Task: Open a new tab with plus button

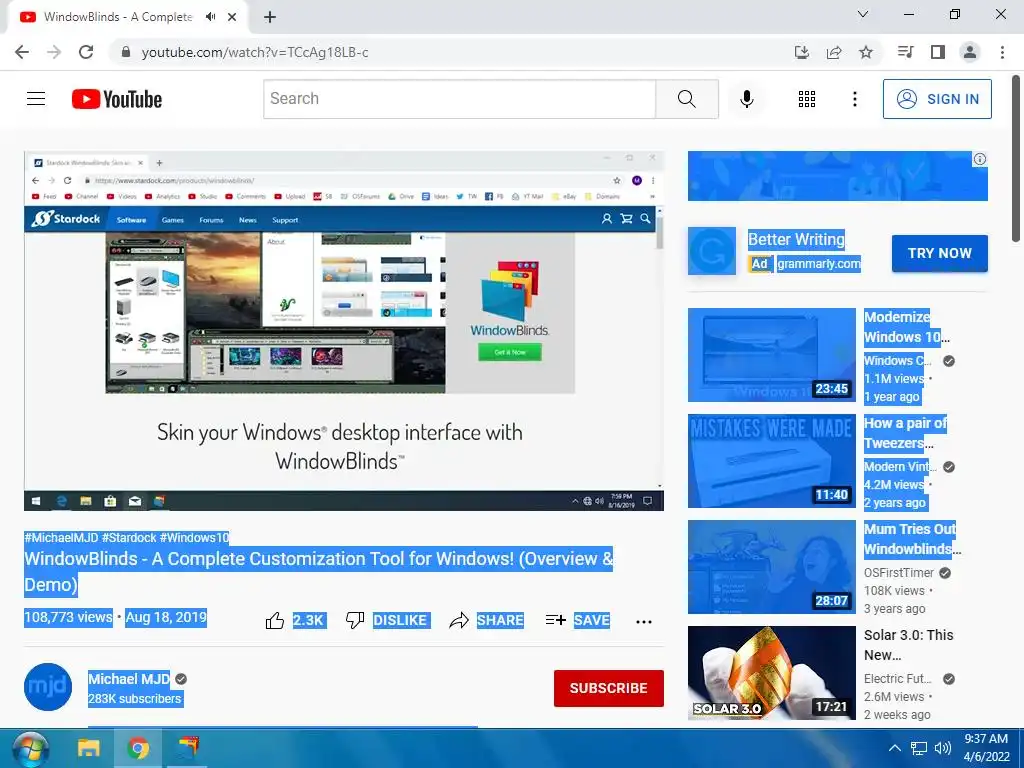Action: pyautogui.click(x=270, y=17)
